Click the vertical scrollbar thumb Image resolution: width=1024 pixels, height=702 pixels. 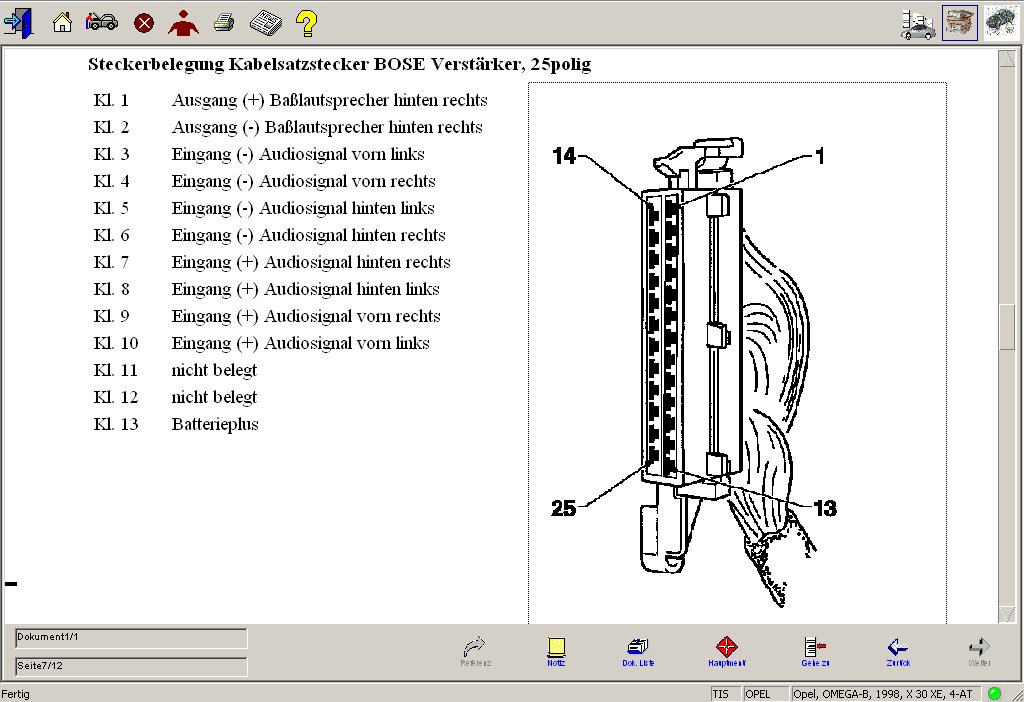tap(1007, 324)
